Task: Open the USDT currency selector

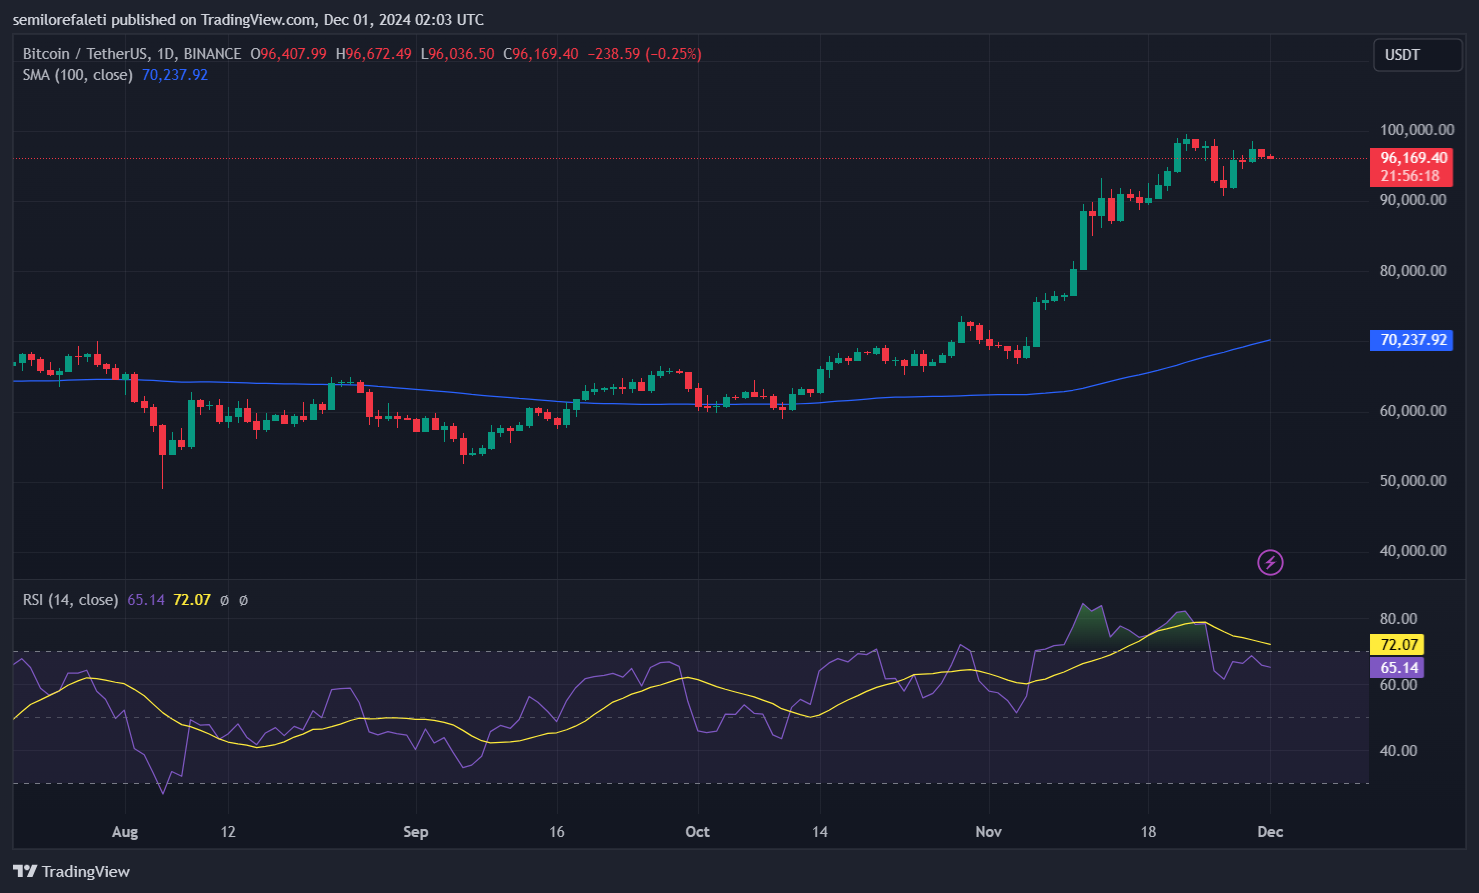Action: point(1417,55)
